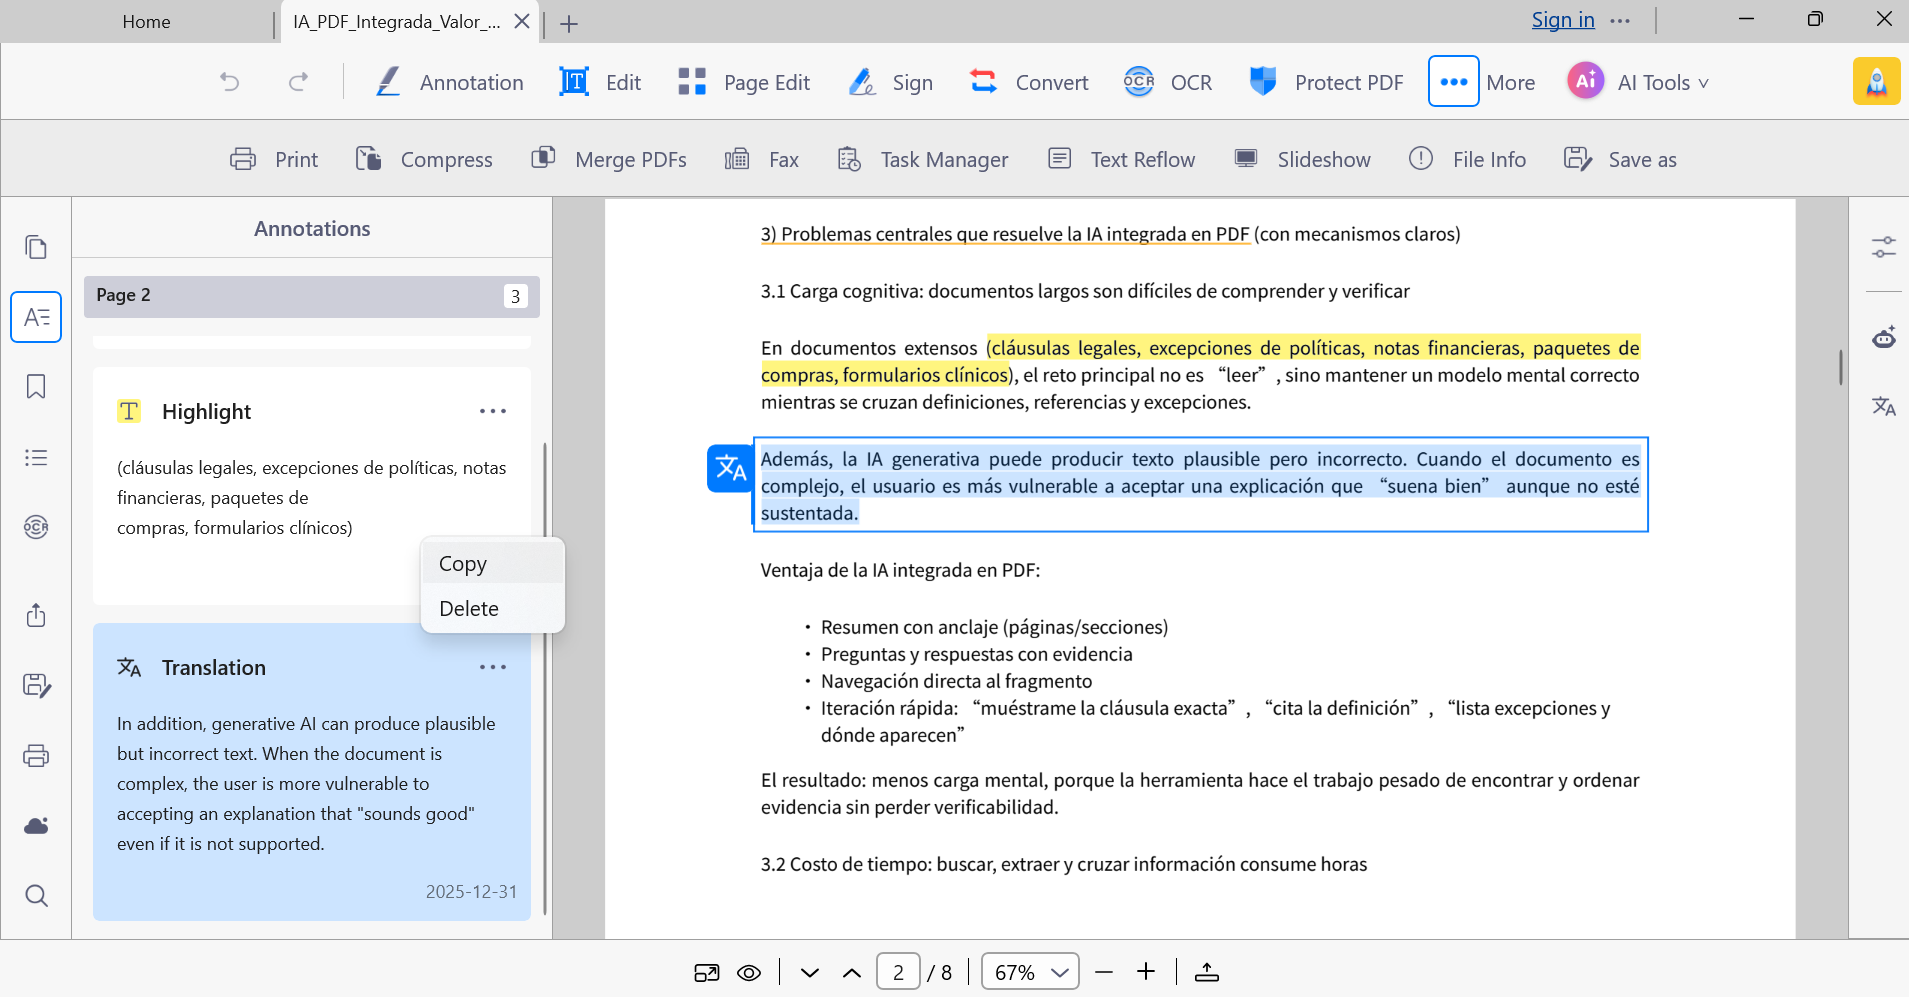The width and height of the screenshot is (1909, 997).
Task: Click the Sign in link
Action: (x=1563, y=20)
